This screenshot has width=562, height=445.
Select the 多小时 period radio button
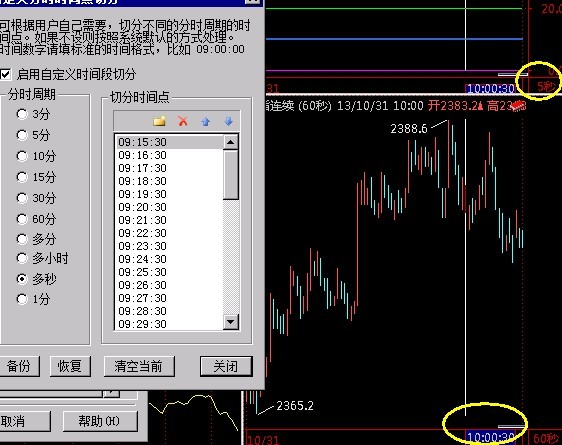pos(22,258)
